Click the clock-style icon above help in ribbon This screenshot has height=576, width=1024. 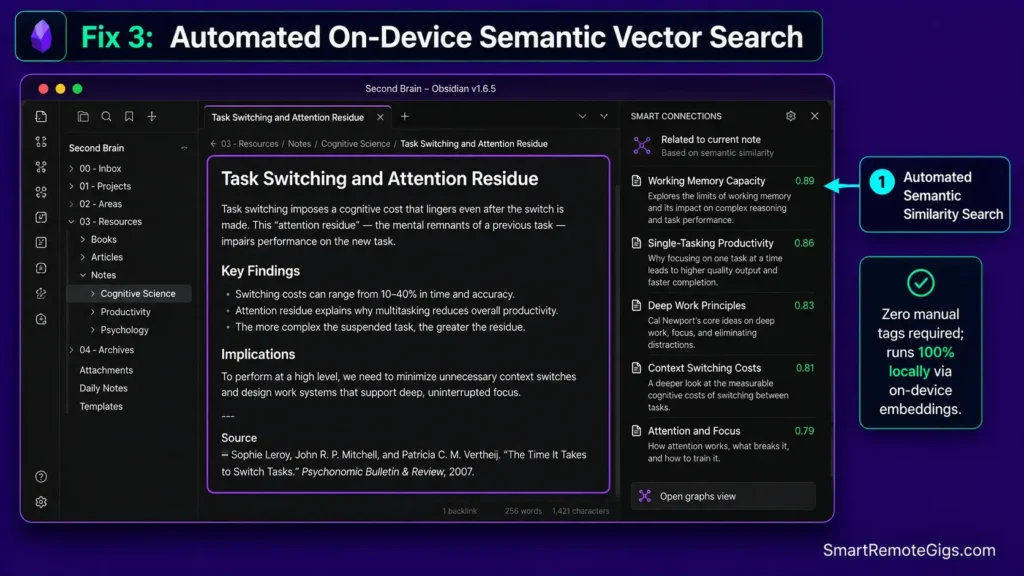coord(41,319)
